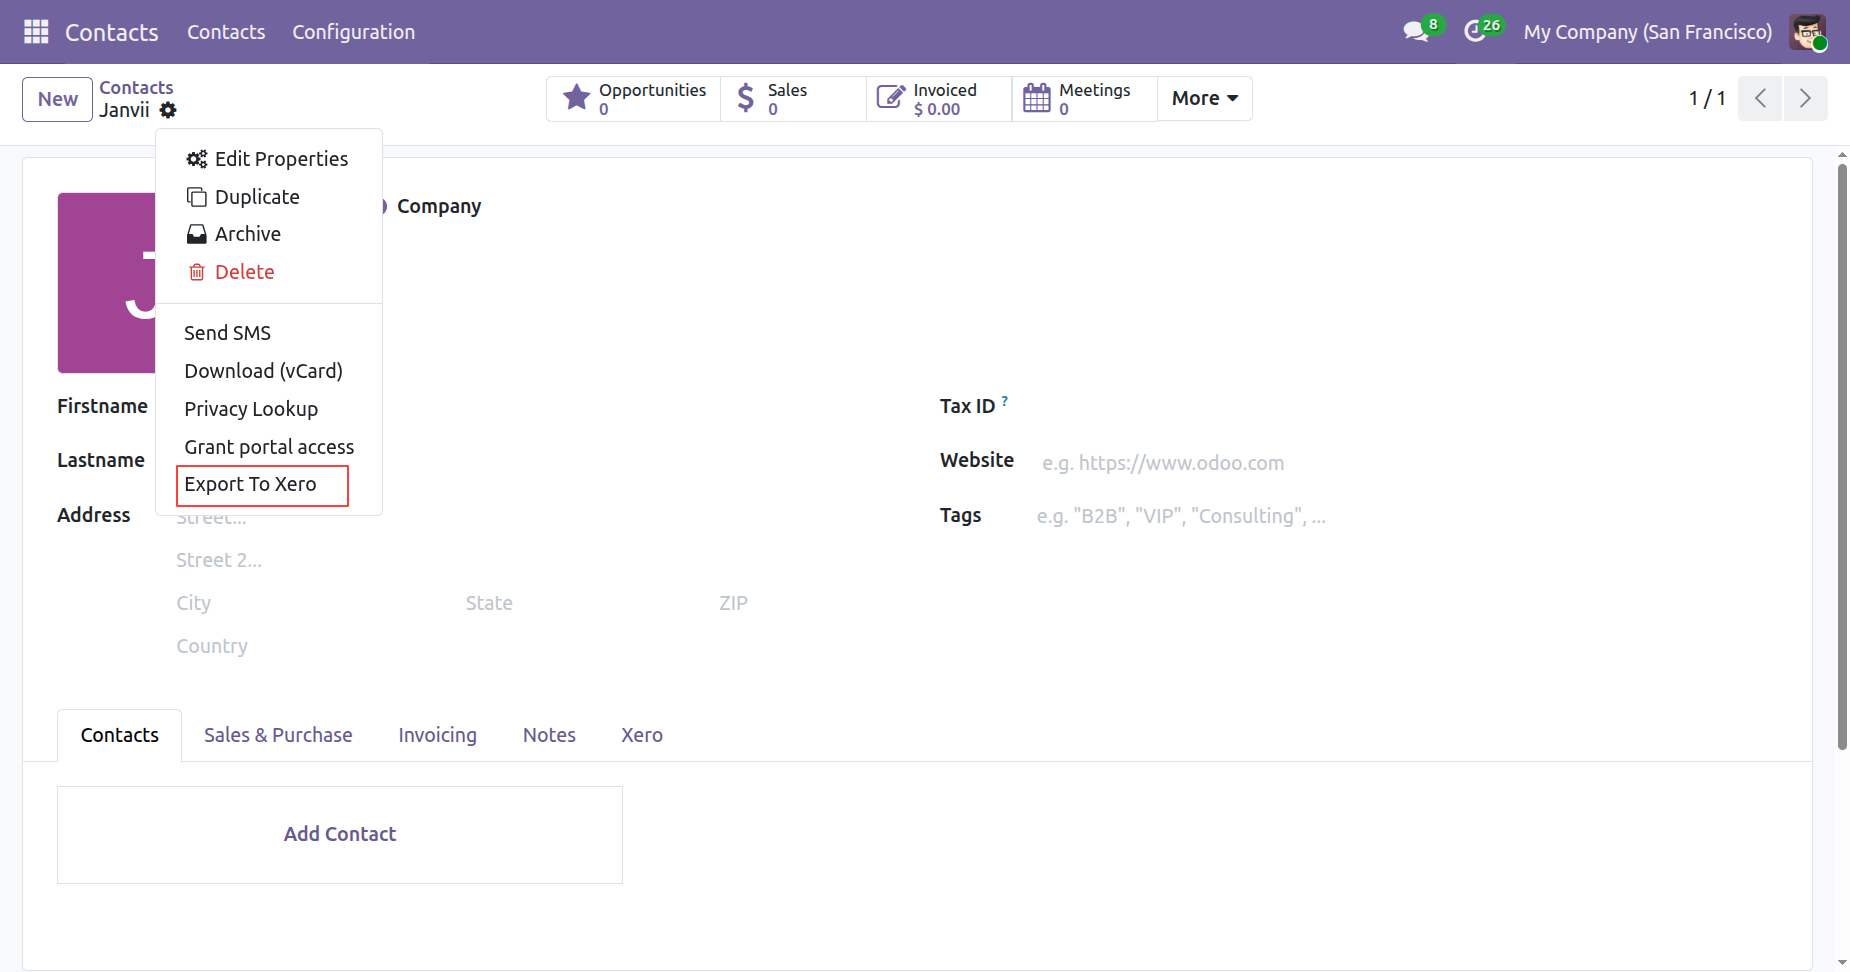
Task: Open the Sales stat button
Action: (x=794, y=99)
